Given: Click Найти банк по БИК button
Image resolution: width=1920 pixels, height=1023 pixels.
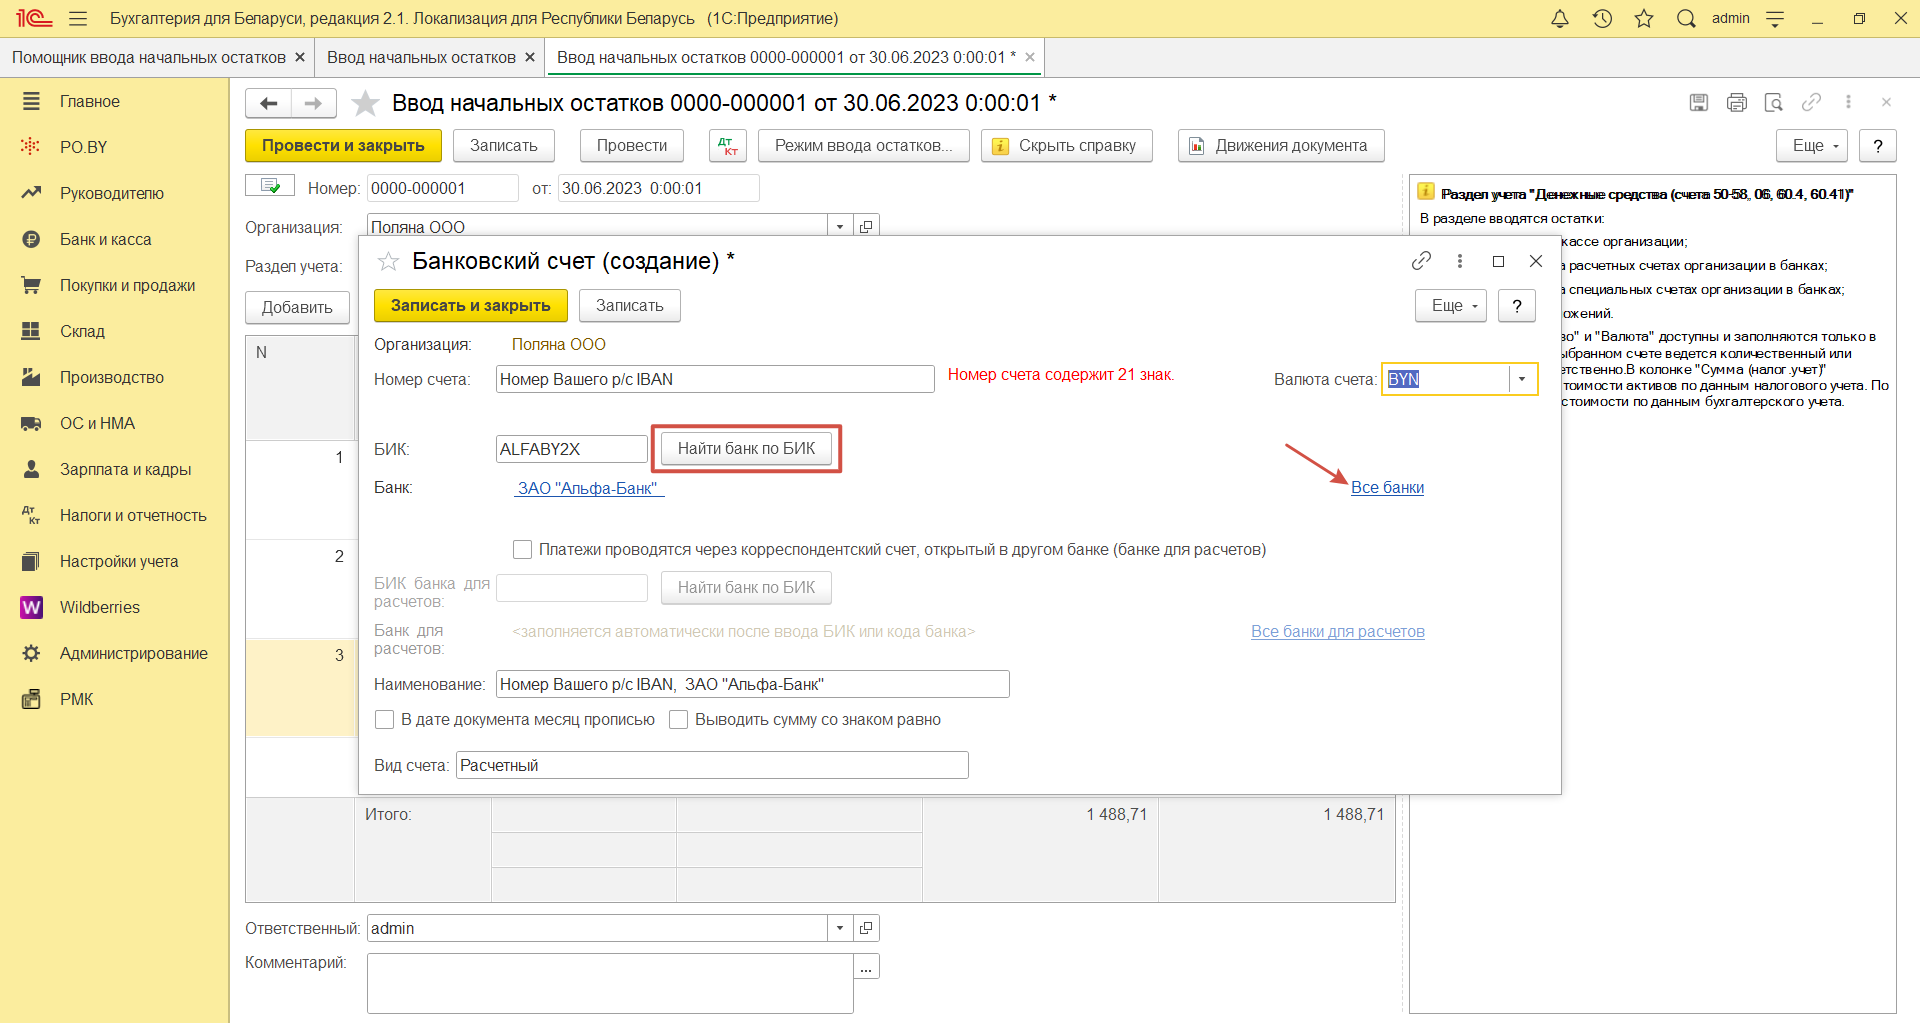Looking at the screenshot, I should pyautogui.click(x=746, y=449).
